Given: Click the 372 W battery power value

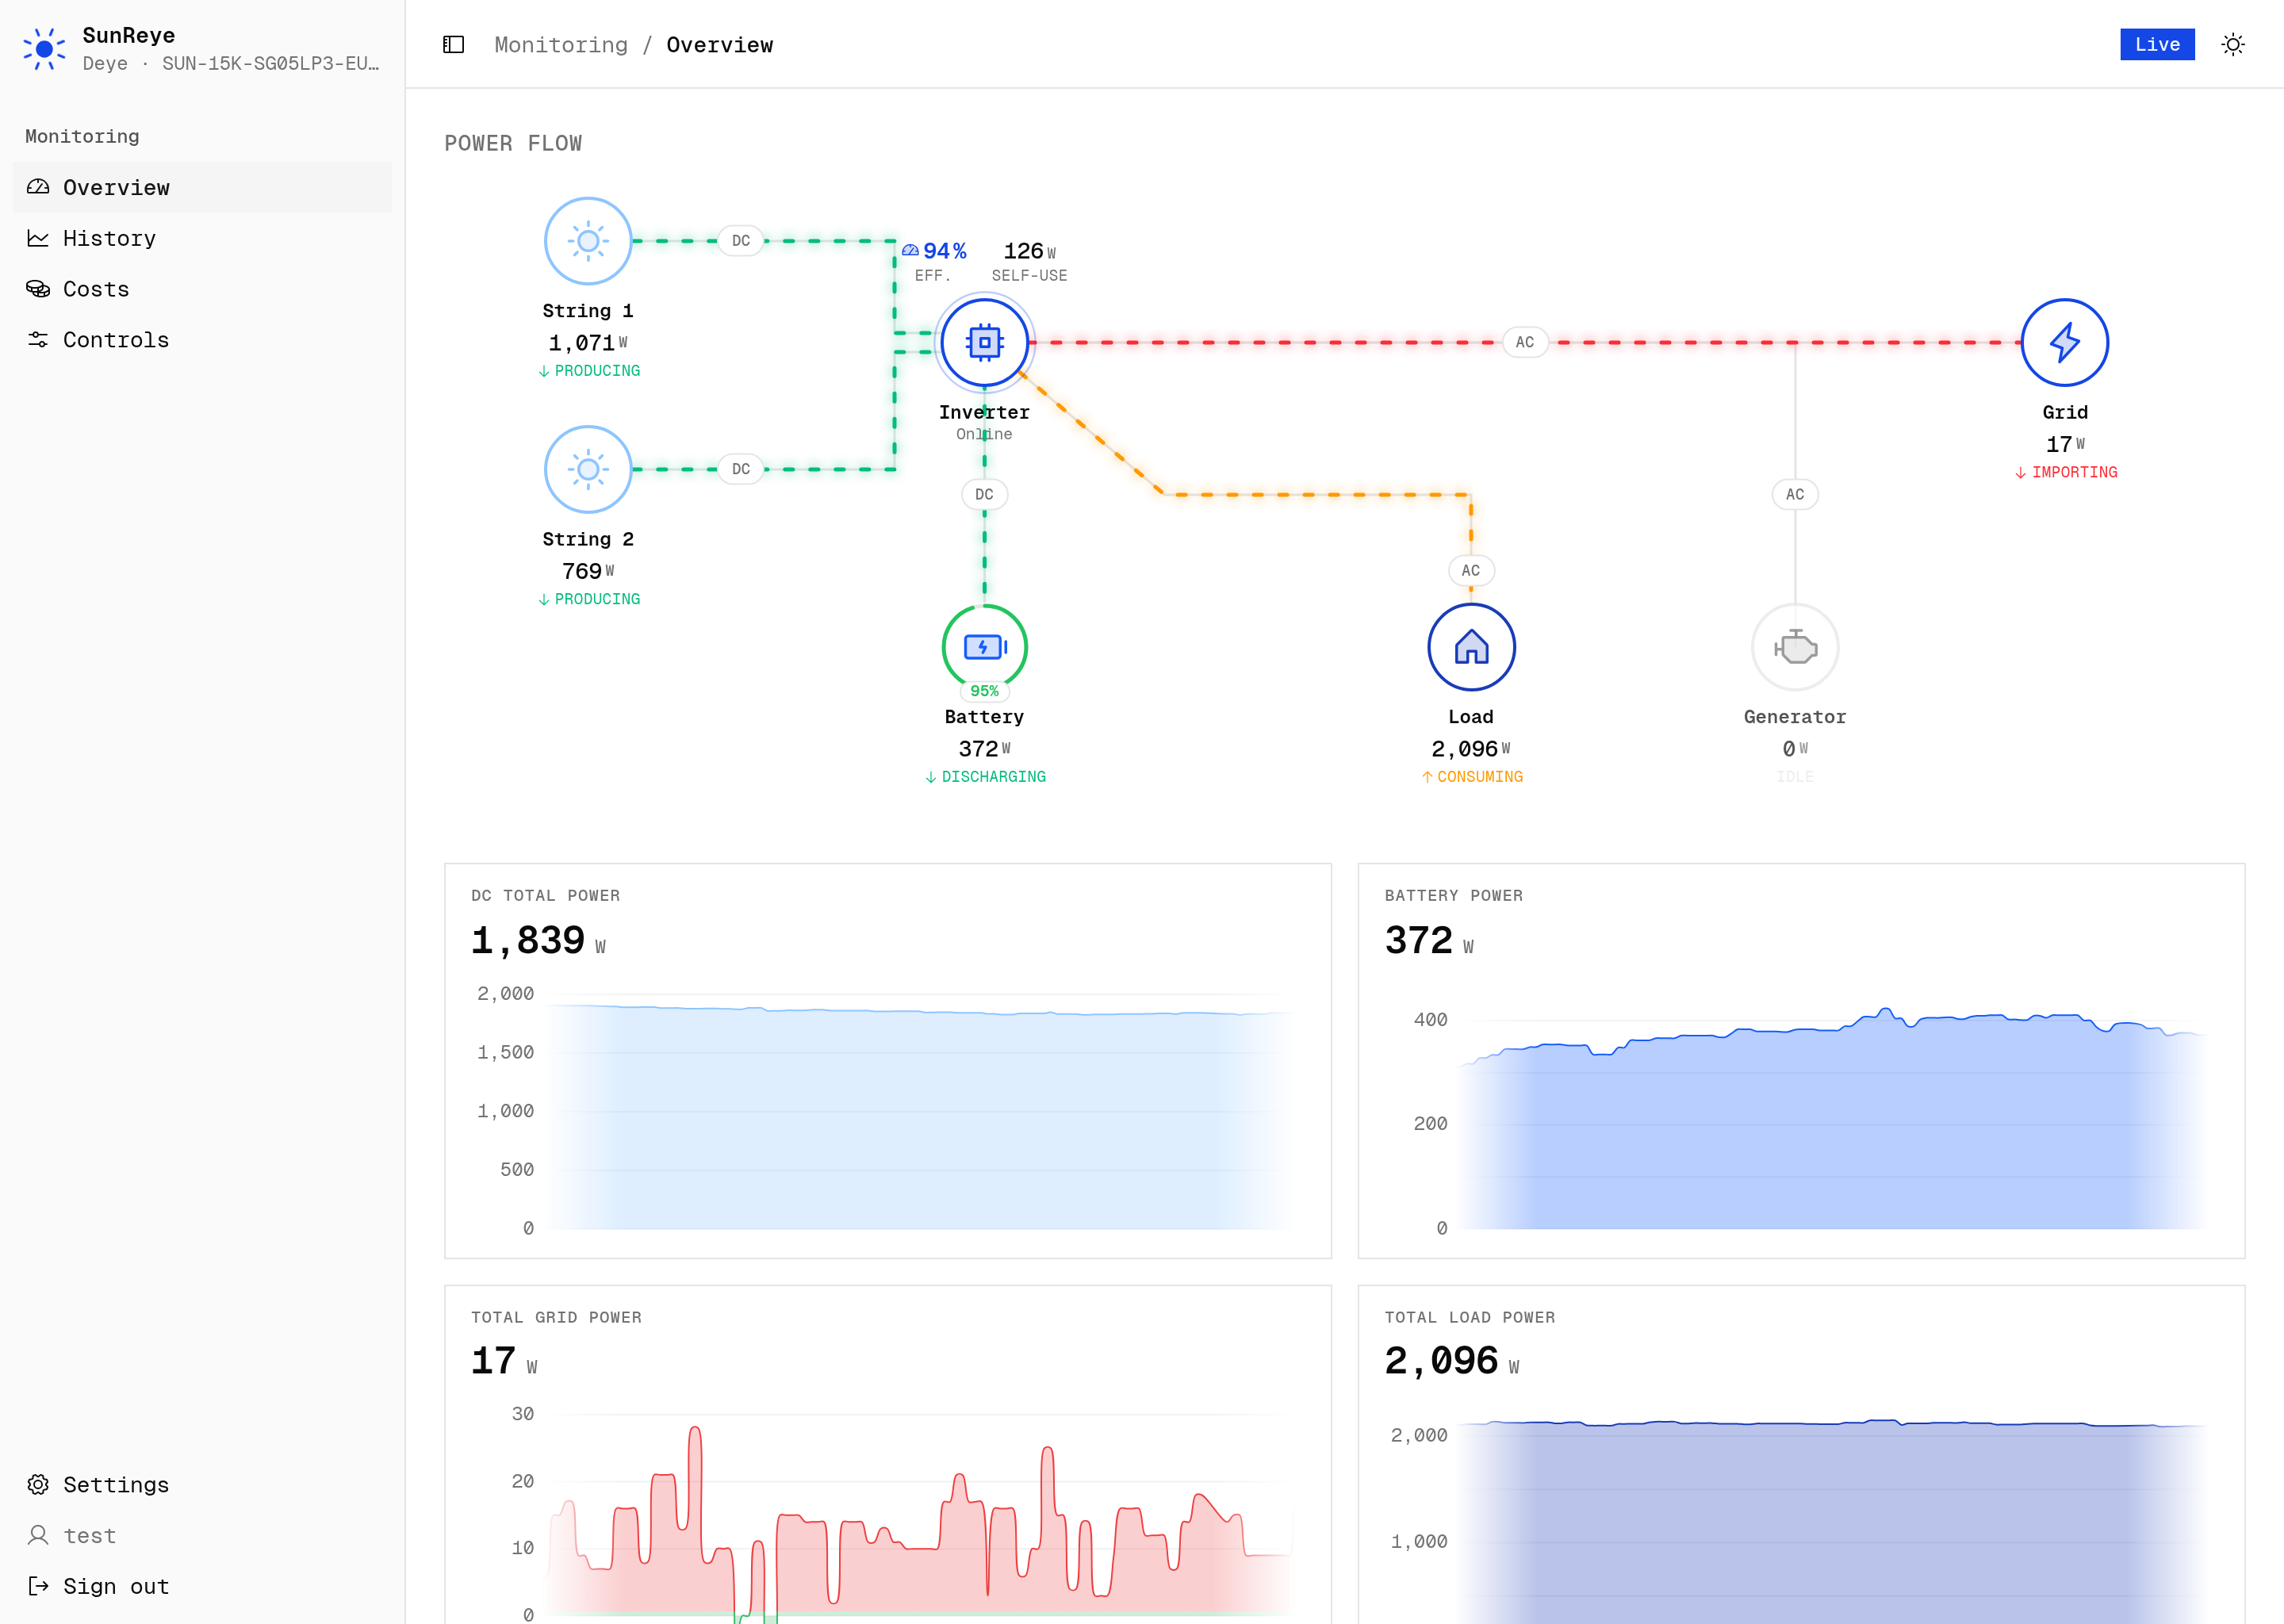Looking at the screenshot, I should (1429, 941).
